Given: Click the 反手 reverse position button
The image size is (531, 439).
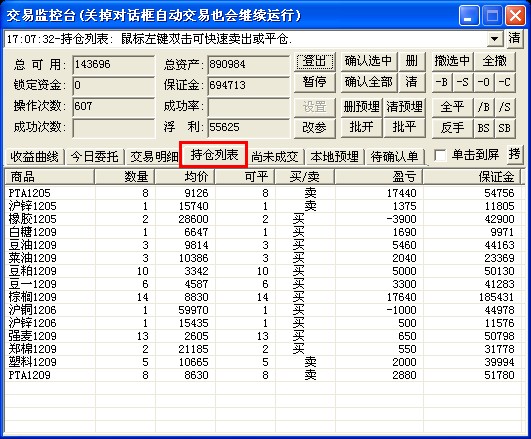Looking at the screenshot, I should point(452,128).
